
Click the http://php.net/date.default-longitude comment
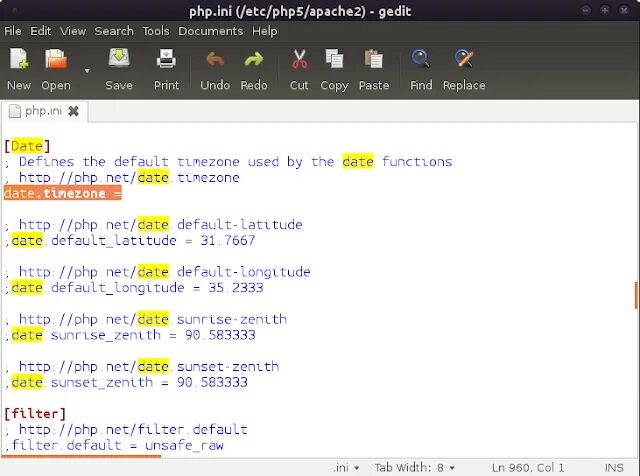(158, 272)
